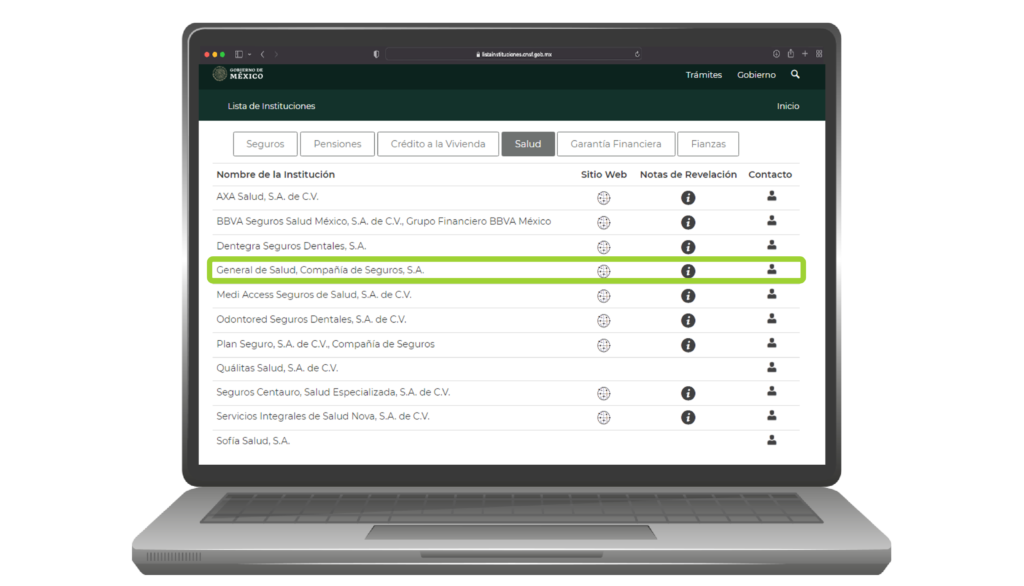1024x586 pixels.
Task: Open a new browser tab with plus
Action: pyautogui.click(x=805, y=54)
